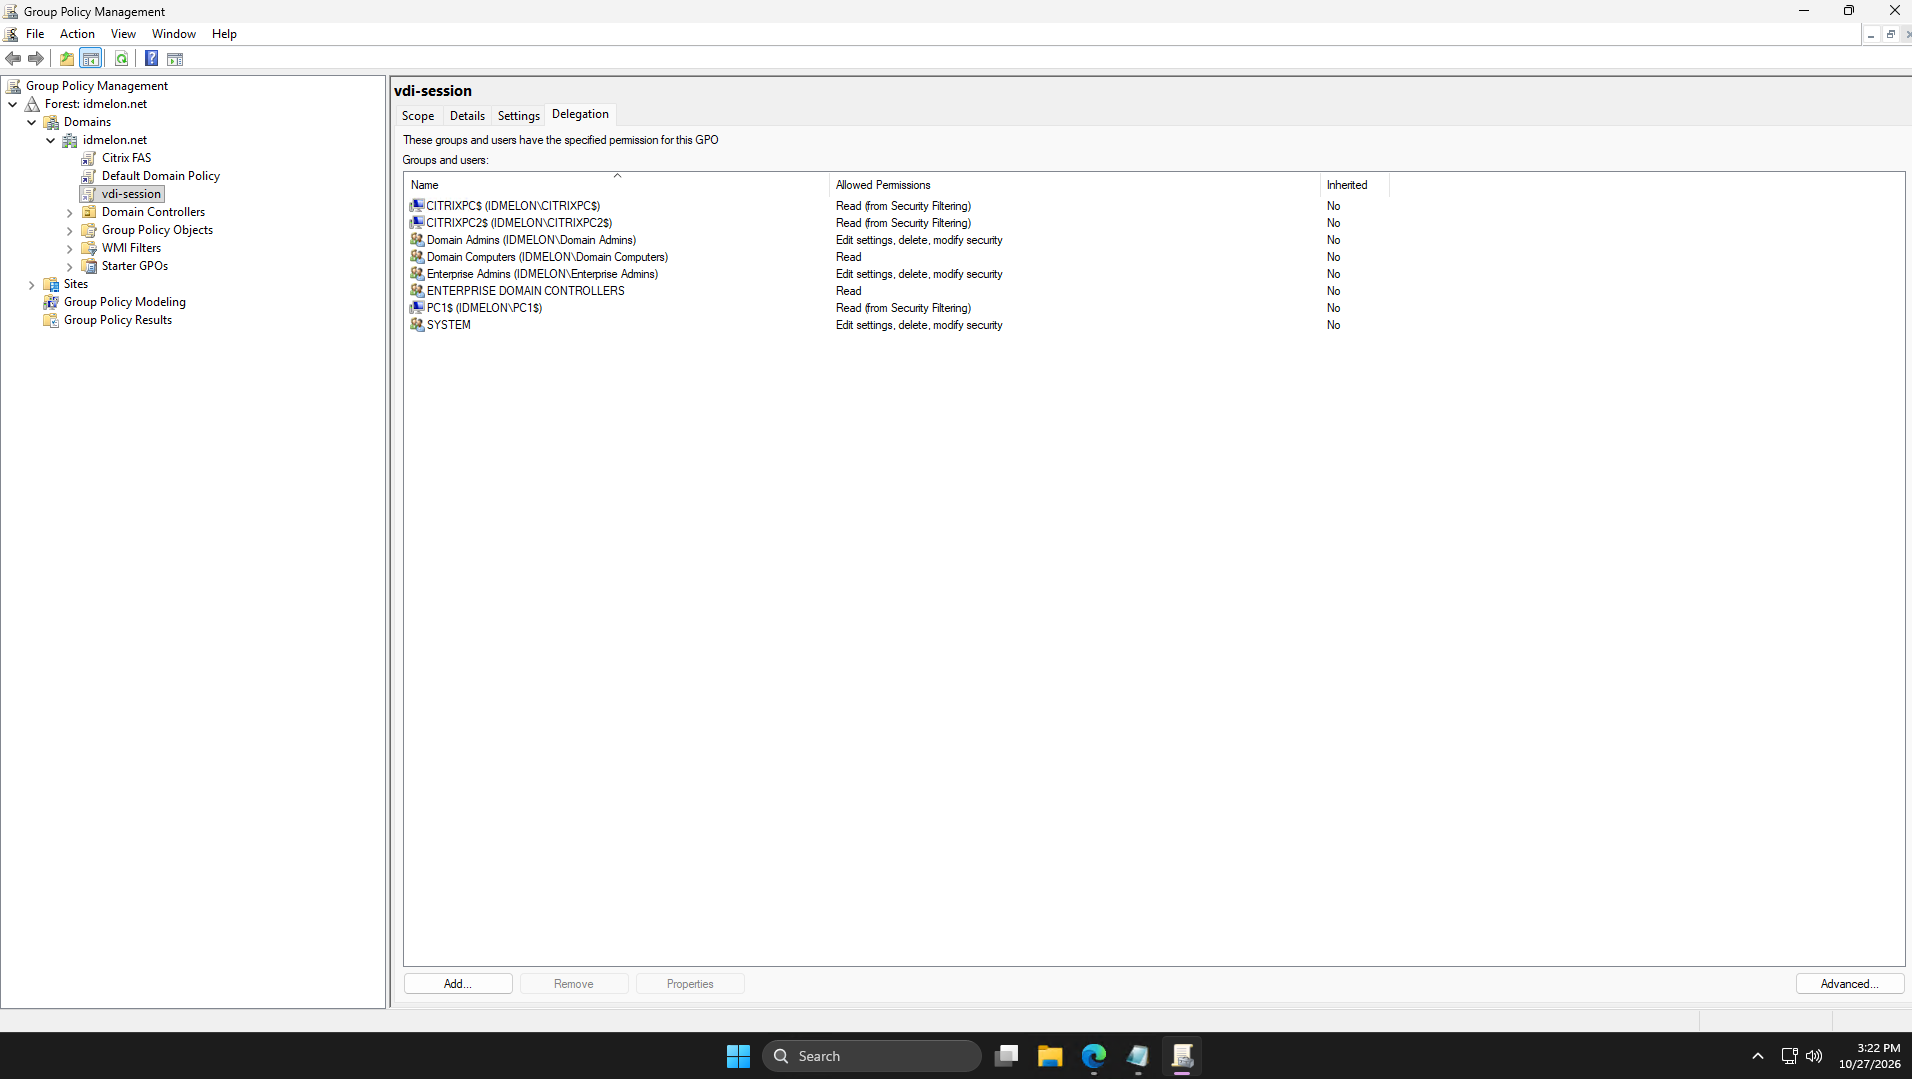The image size is (1912, 1079).
Task: Collapse the Forest: idmelon.net node
Action: point(13,104)
